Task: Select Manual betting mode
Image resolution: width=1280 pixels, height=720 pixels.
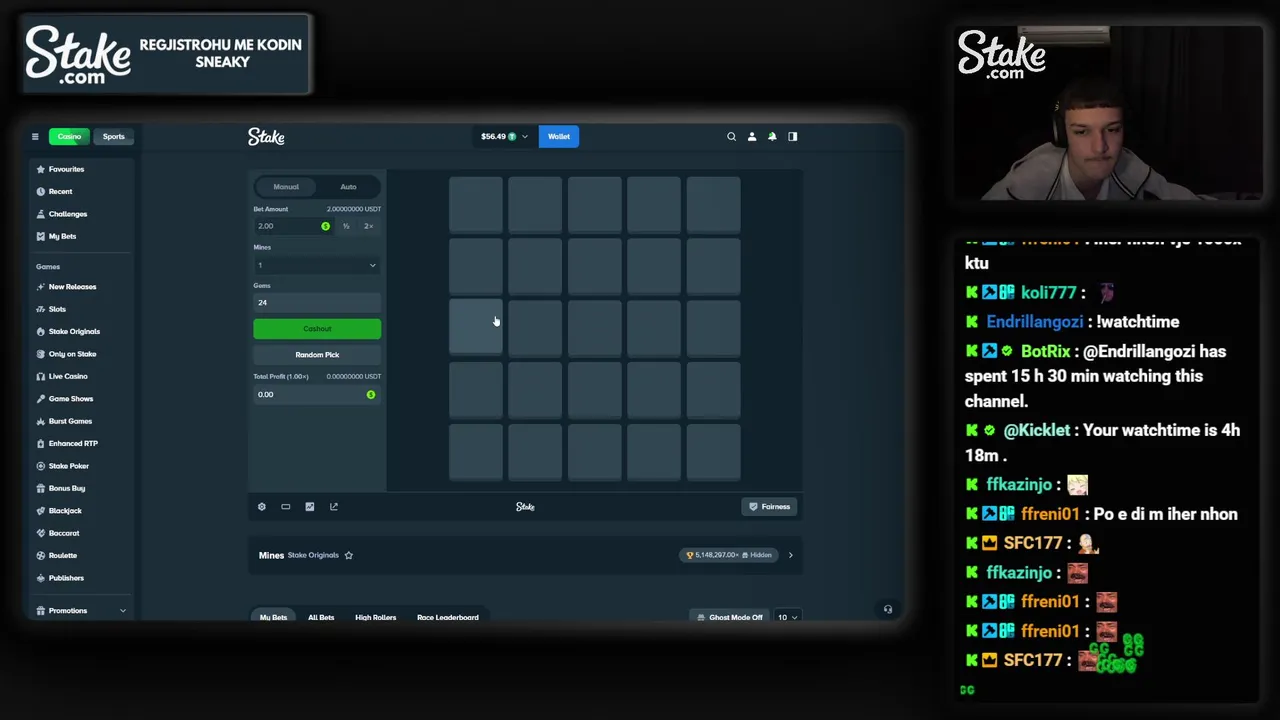Action: click(x=286, y=187)
